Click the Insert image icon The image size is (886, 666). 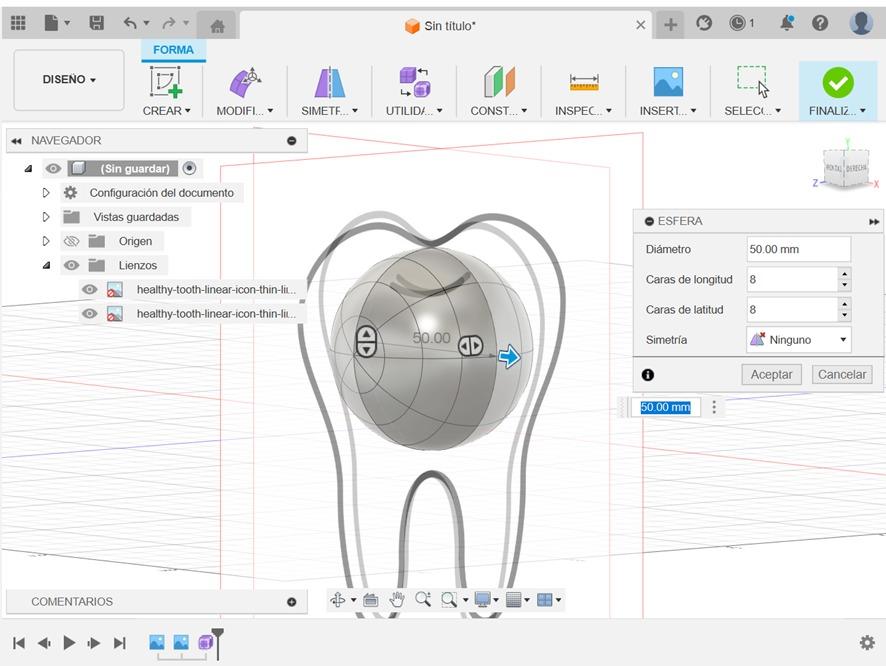[668, 82]
